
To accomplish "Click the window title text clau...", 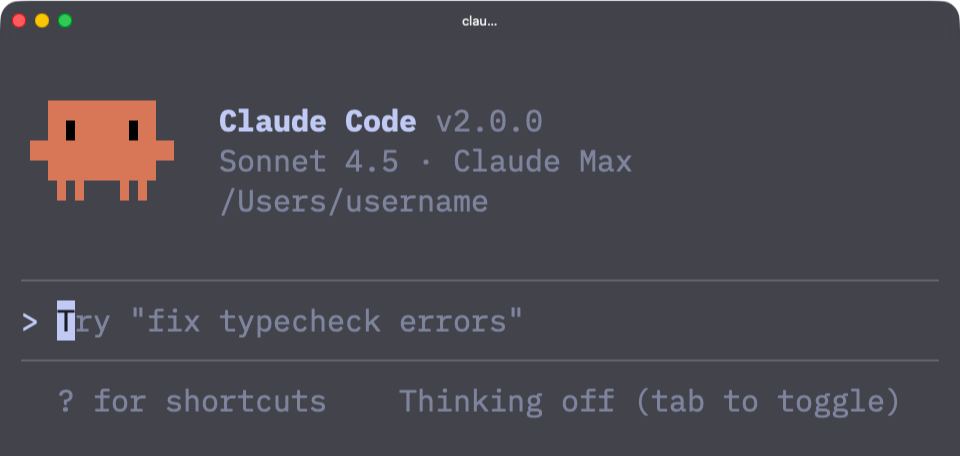I will point(479,21).
